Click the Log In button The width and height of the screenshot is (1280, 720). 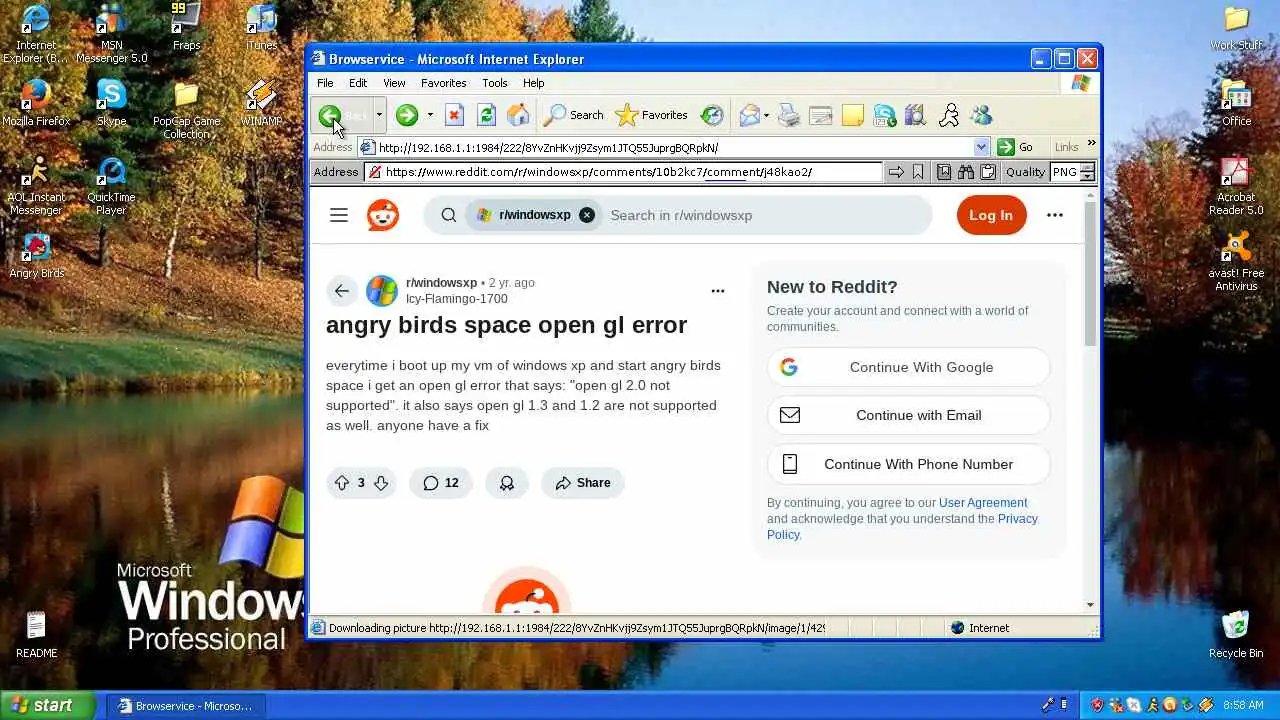pos(991,215)
